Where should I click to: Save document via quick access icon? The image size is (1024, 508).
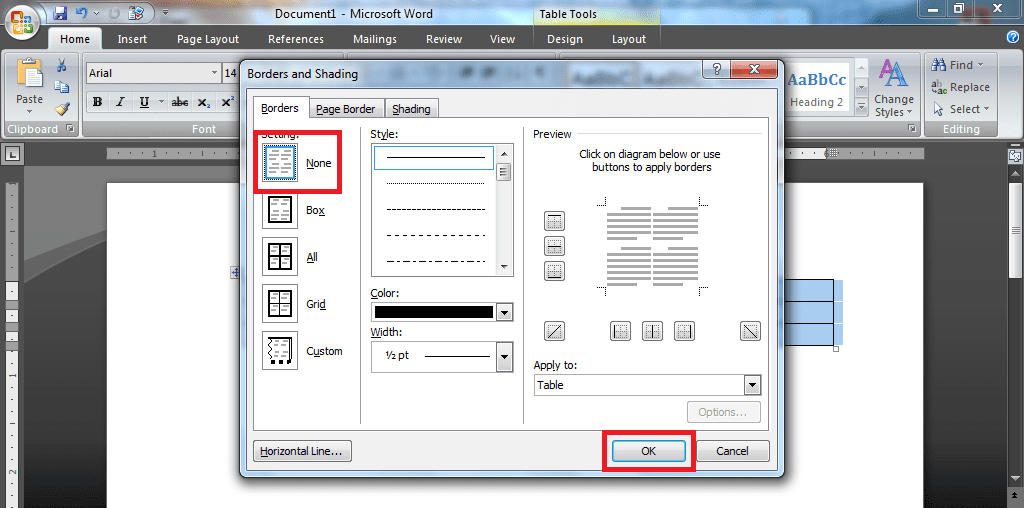tap(60, 12)
